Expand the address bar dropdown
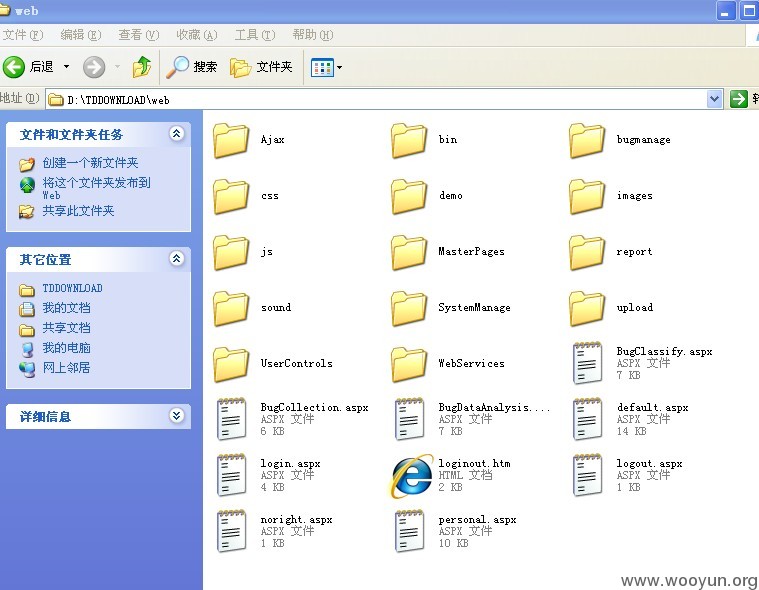Viewport: 759px width, 590px height. point(714,99)
